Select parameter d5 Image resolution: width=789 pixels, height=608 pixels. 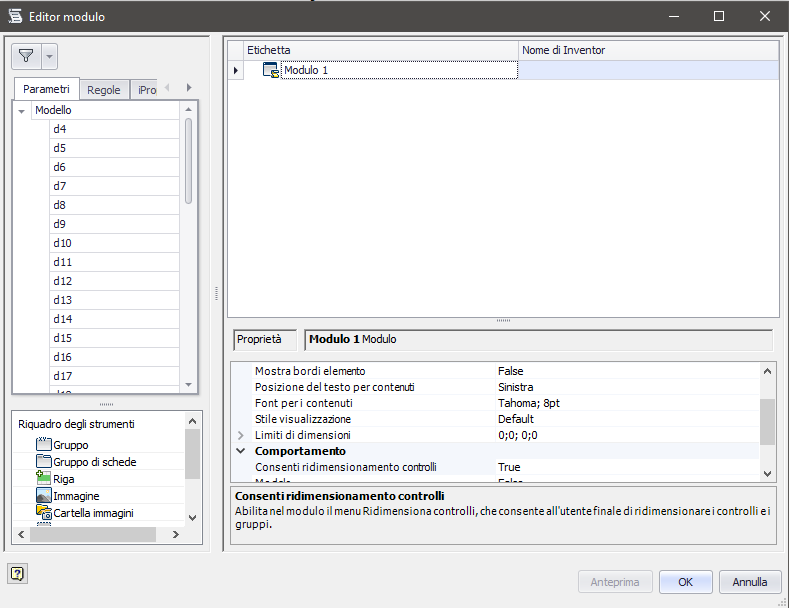[x=114, y=148]
